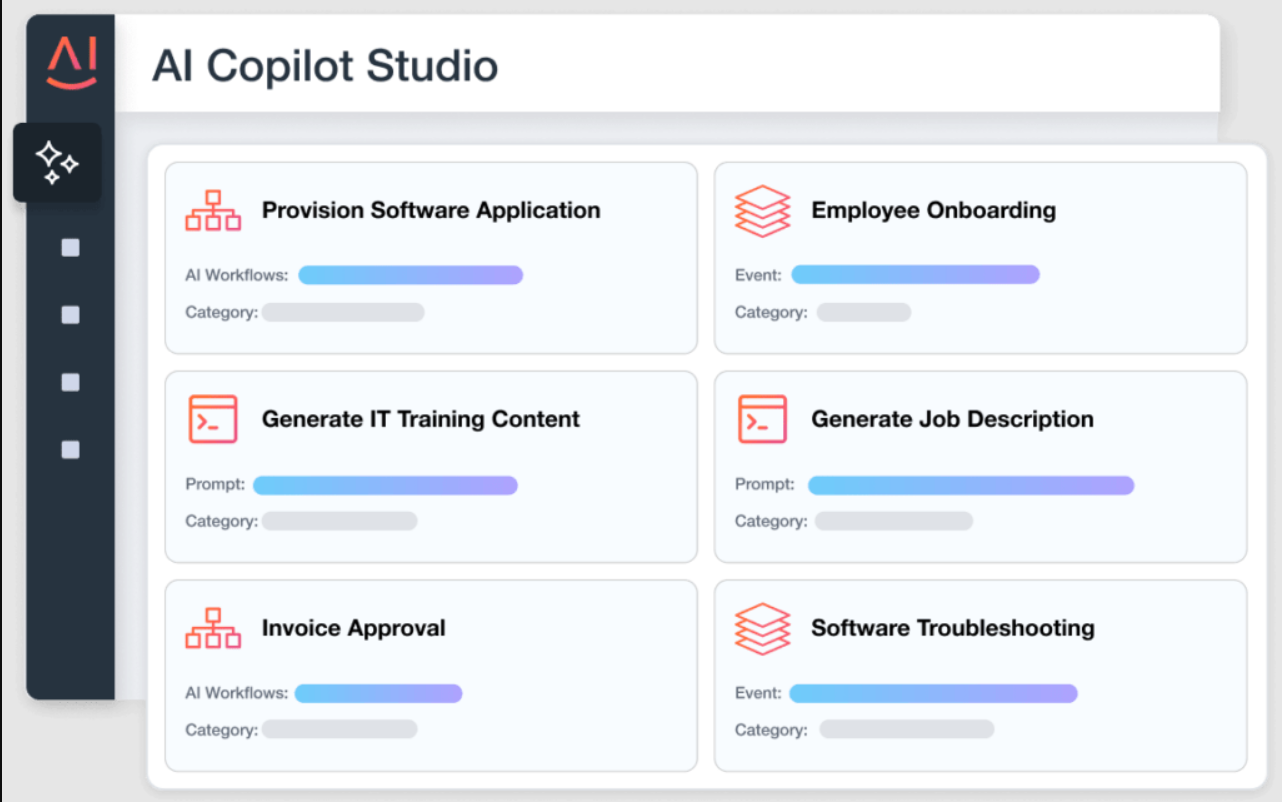Click Category placeholder in Generate Job Description

tap(894, 521)
